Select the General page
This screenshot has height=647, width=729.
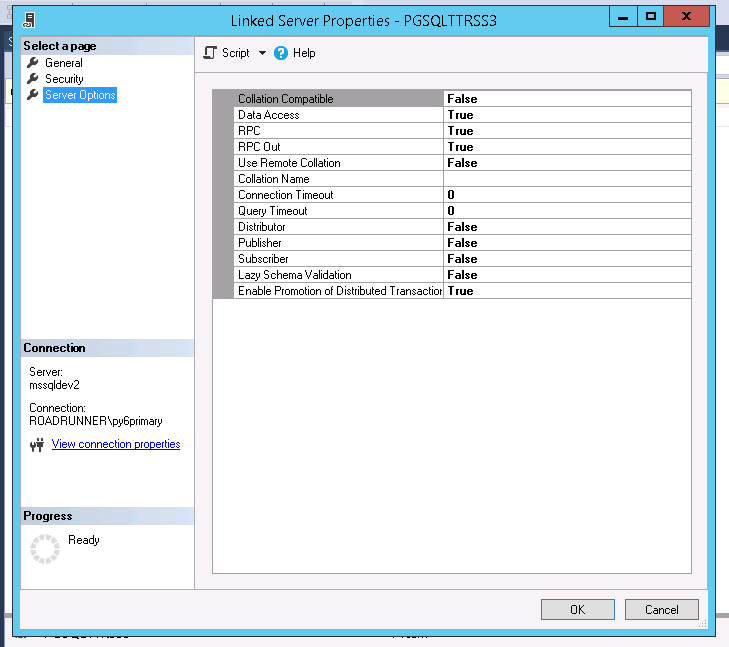pos(64,63)
